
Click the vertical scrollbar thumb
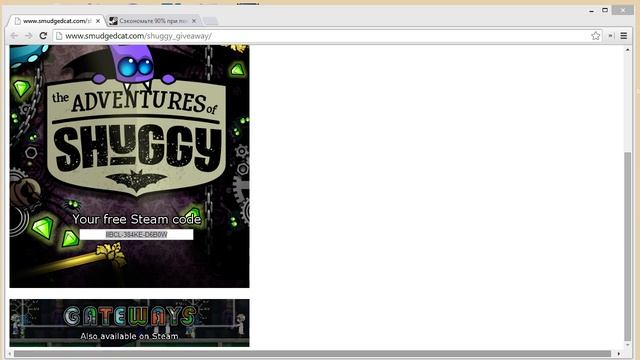pos(628,246)
